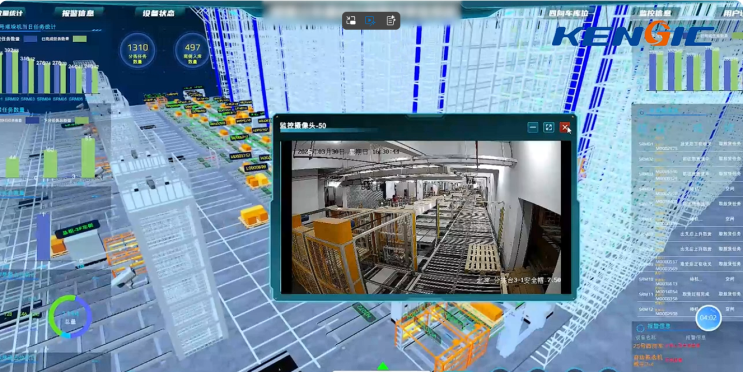Click the KENGIC logo
Screen dimensions: 743x372
pos(633,34)
